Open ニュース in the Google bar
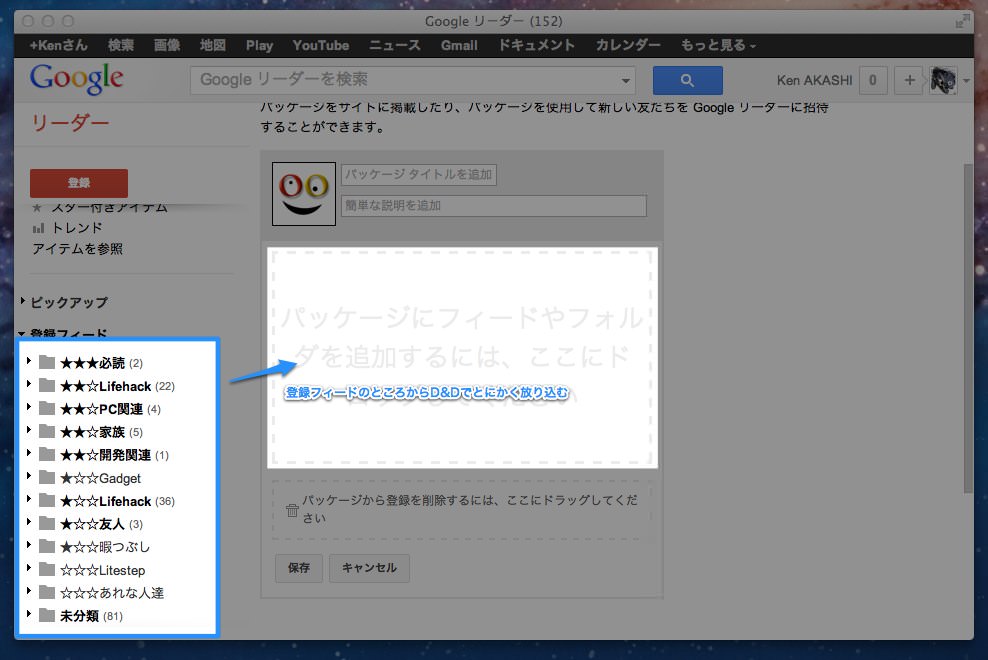Image resolution: width=988 pixels, height=660 pixels. pyautogui.click(x=394, y=45)
